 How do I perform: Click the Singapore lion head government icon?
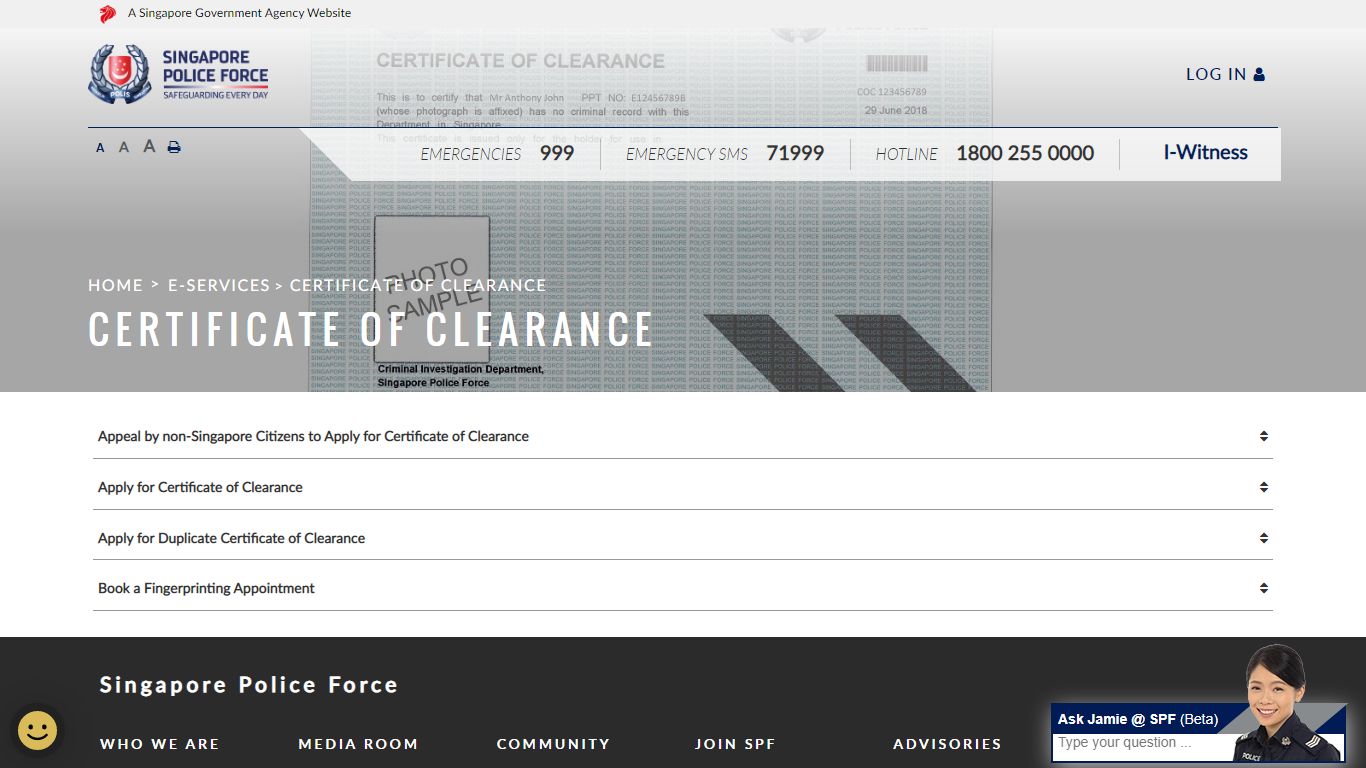(x=108, y=14)
